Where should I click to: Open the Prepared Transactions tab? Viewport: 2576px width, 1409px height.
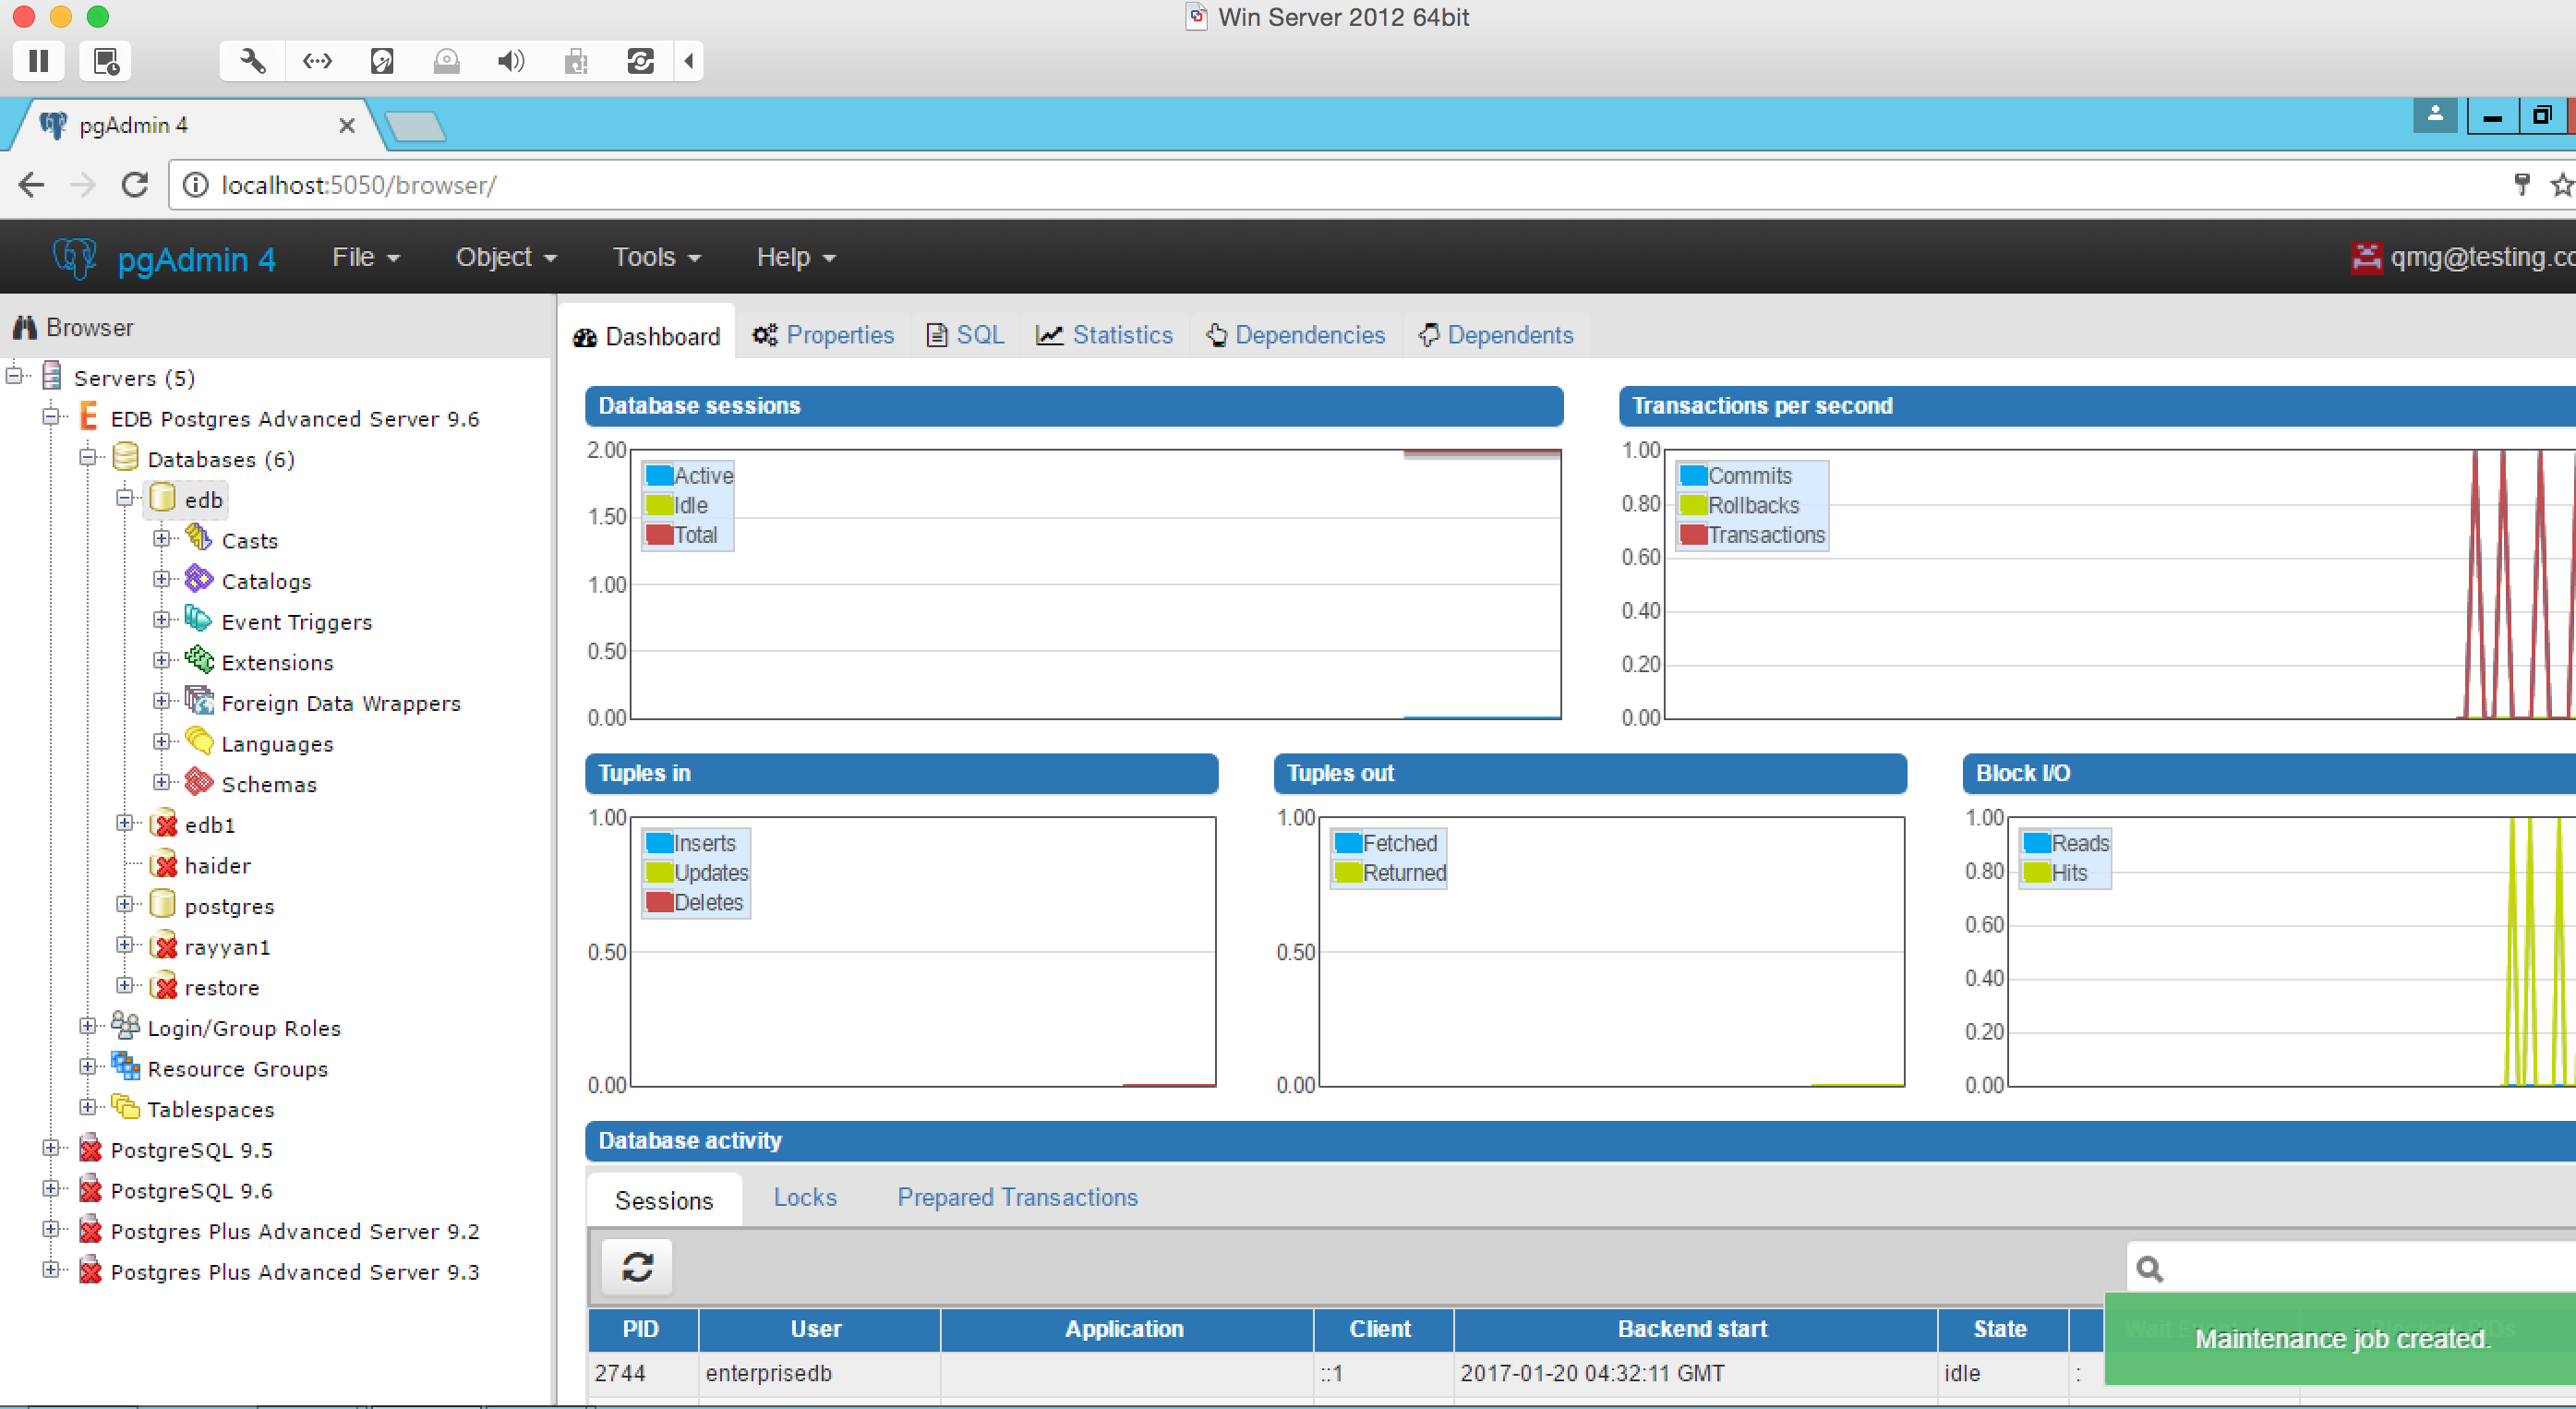(1017, 1197)
